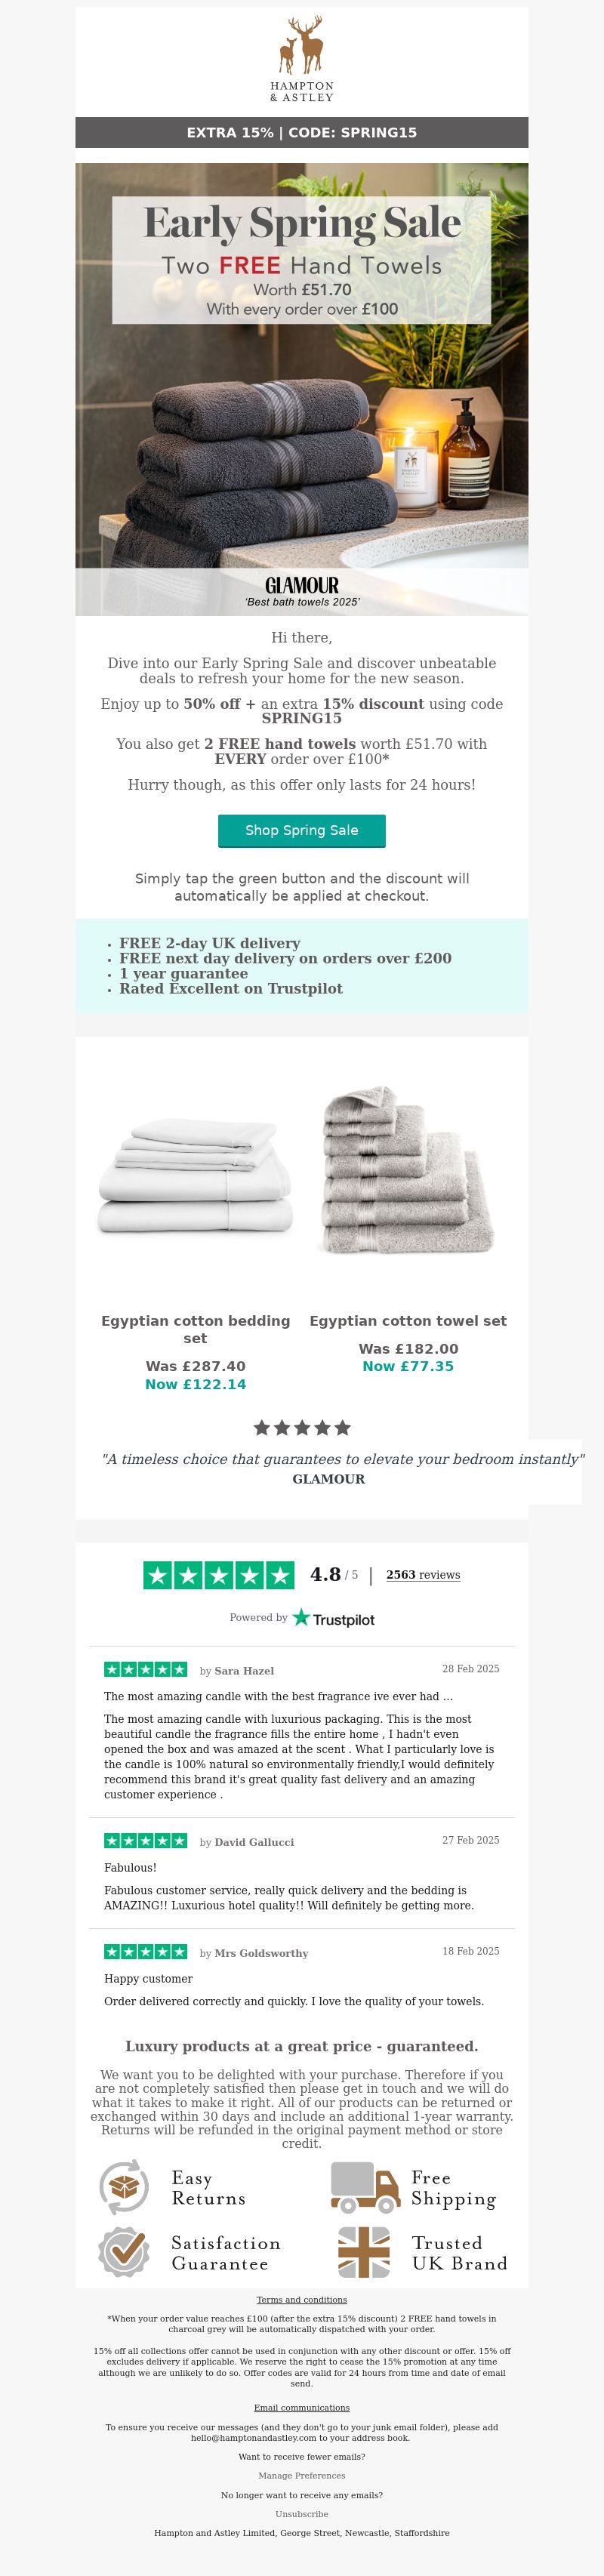The image size is (604, 2576).
Task: Click the Unsubscribe link
Action: click(302, 2514)
